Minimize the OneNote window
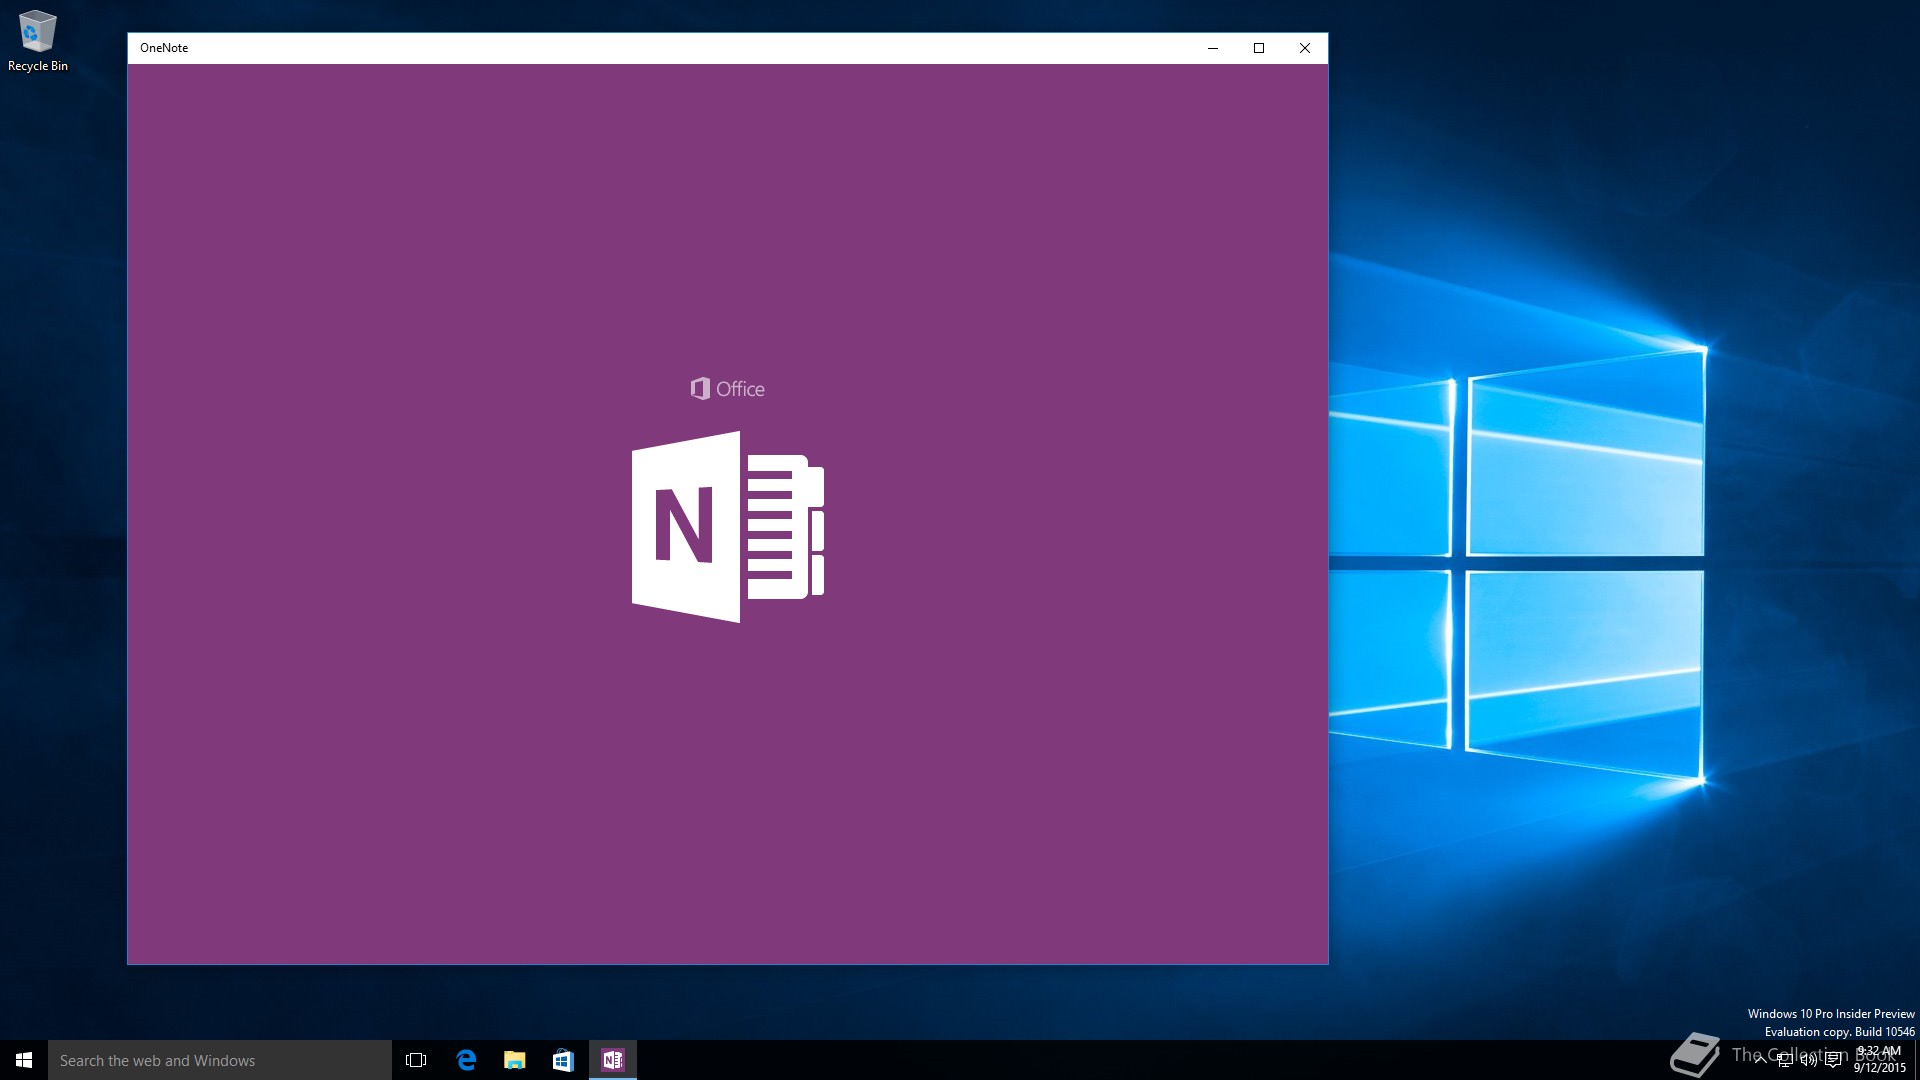The width and height of the screenshot is (1920, 1080). pos(1213,48)
